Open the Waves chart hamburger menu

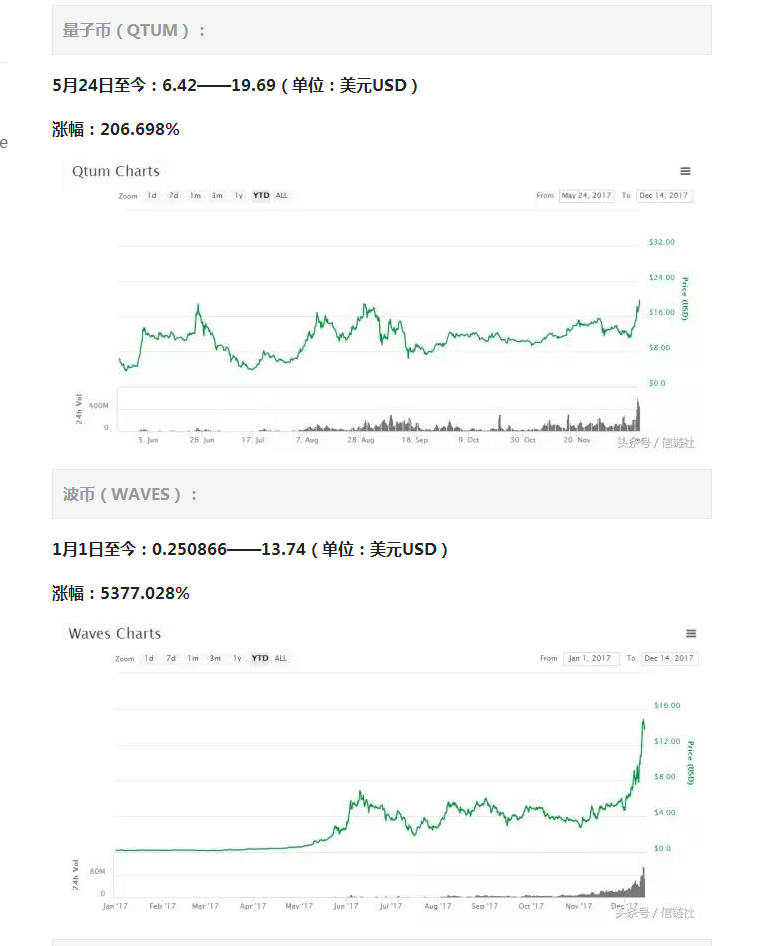tap(691, 633)
